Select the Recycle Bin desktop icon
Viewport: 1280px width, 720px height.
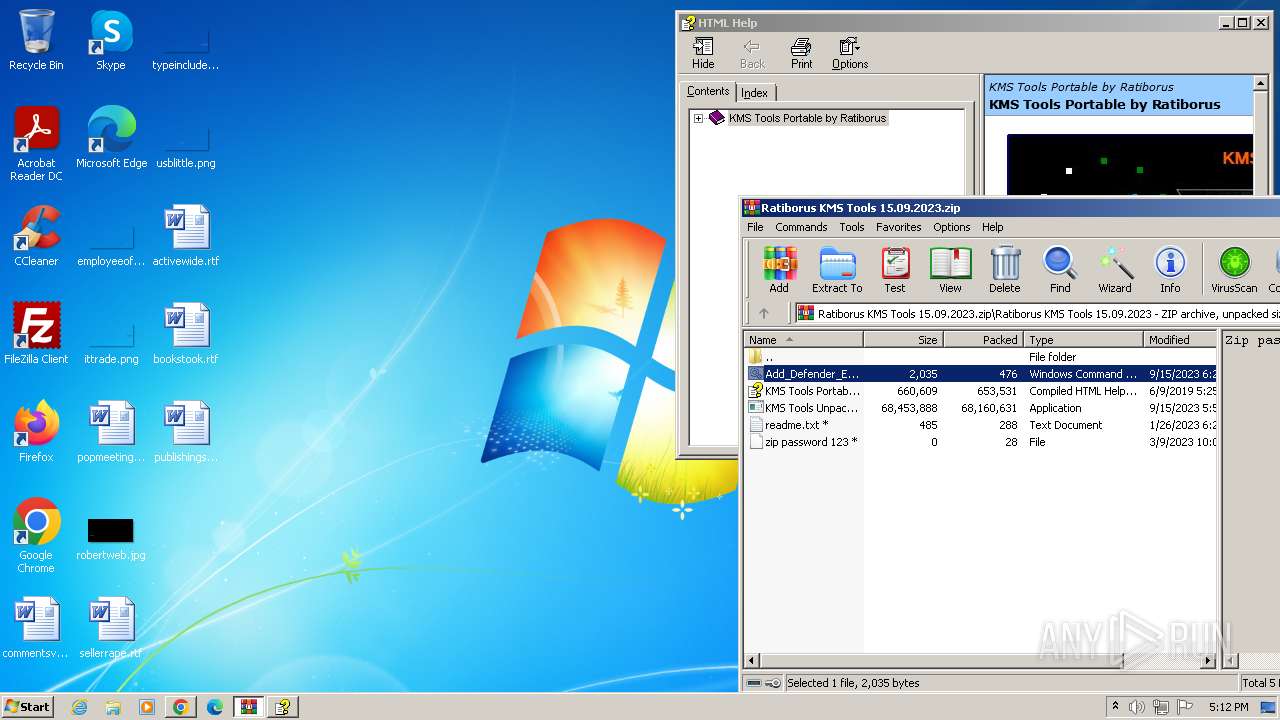coord(36,40)
